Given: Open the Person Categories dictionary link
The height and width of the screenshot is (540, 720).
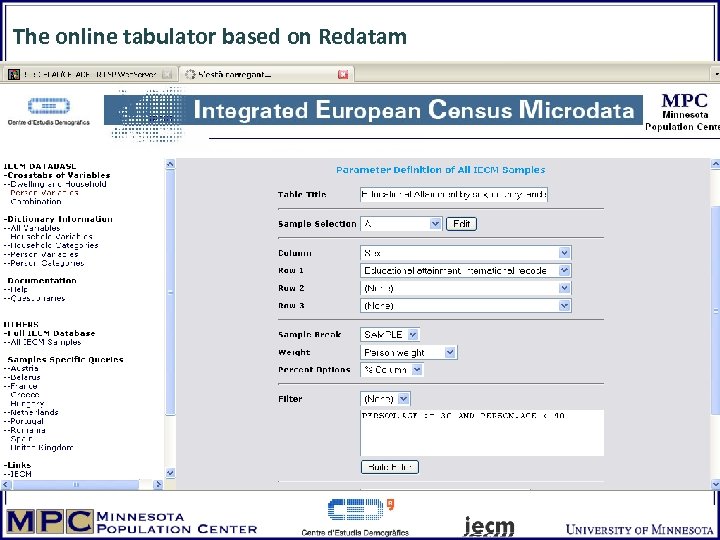Looking at the screenshot, I should click(x=44, y=263).
